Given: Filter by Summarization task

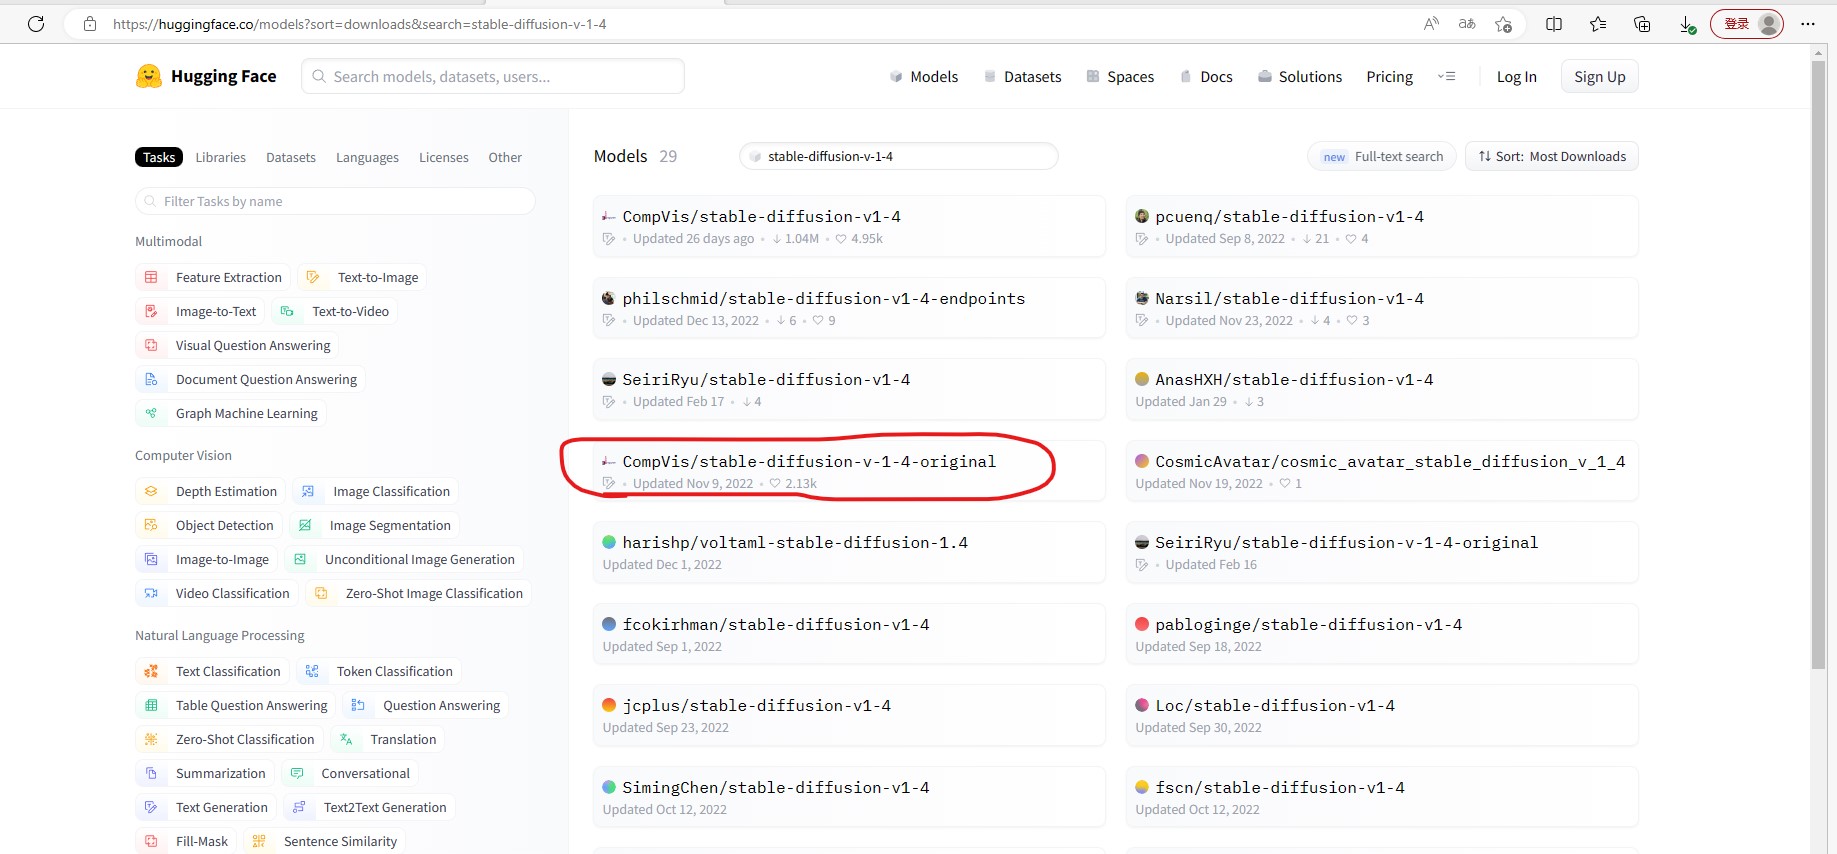Looking at the screenshot, I should tap(205, 773).
